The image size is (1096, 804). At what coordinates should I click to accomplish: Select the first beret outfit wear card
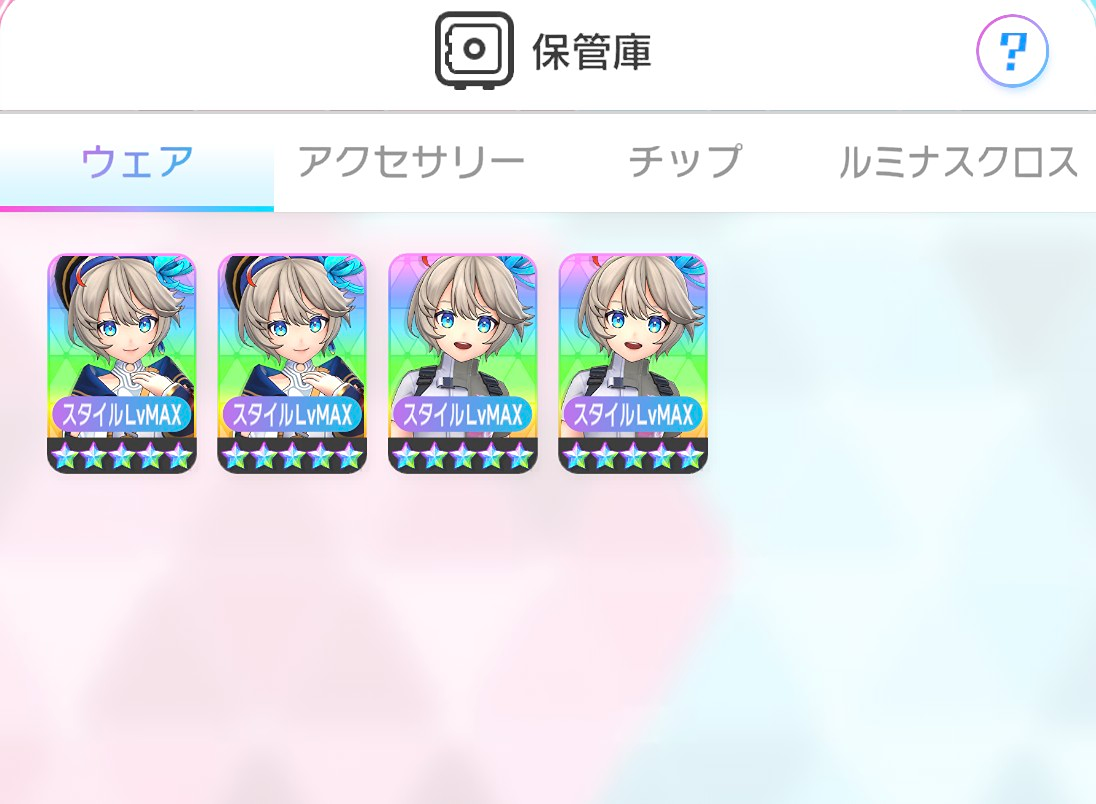(x=122, y=364)
